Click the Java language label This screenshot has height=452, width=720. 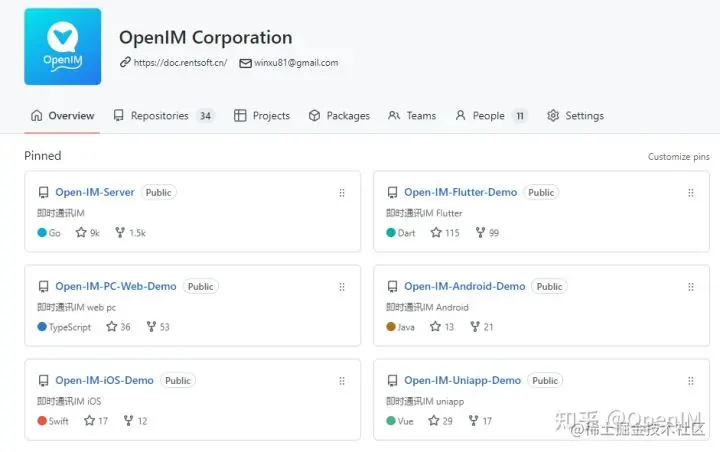tap(406, 327)
